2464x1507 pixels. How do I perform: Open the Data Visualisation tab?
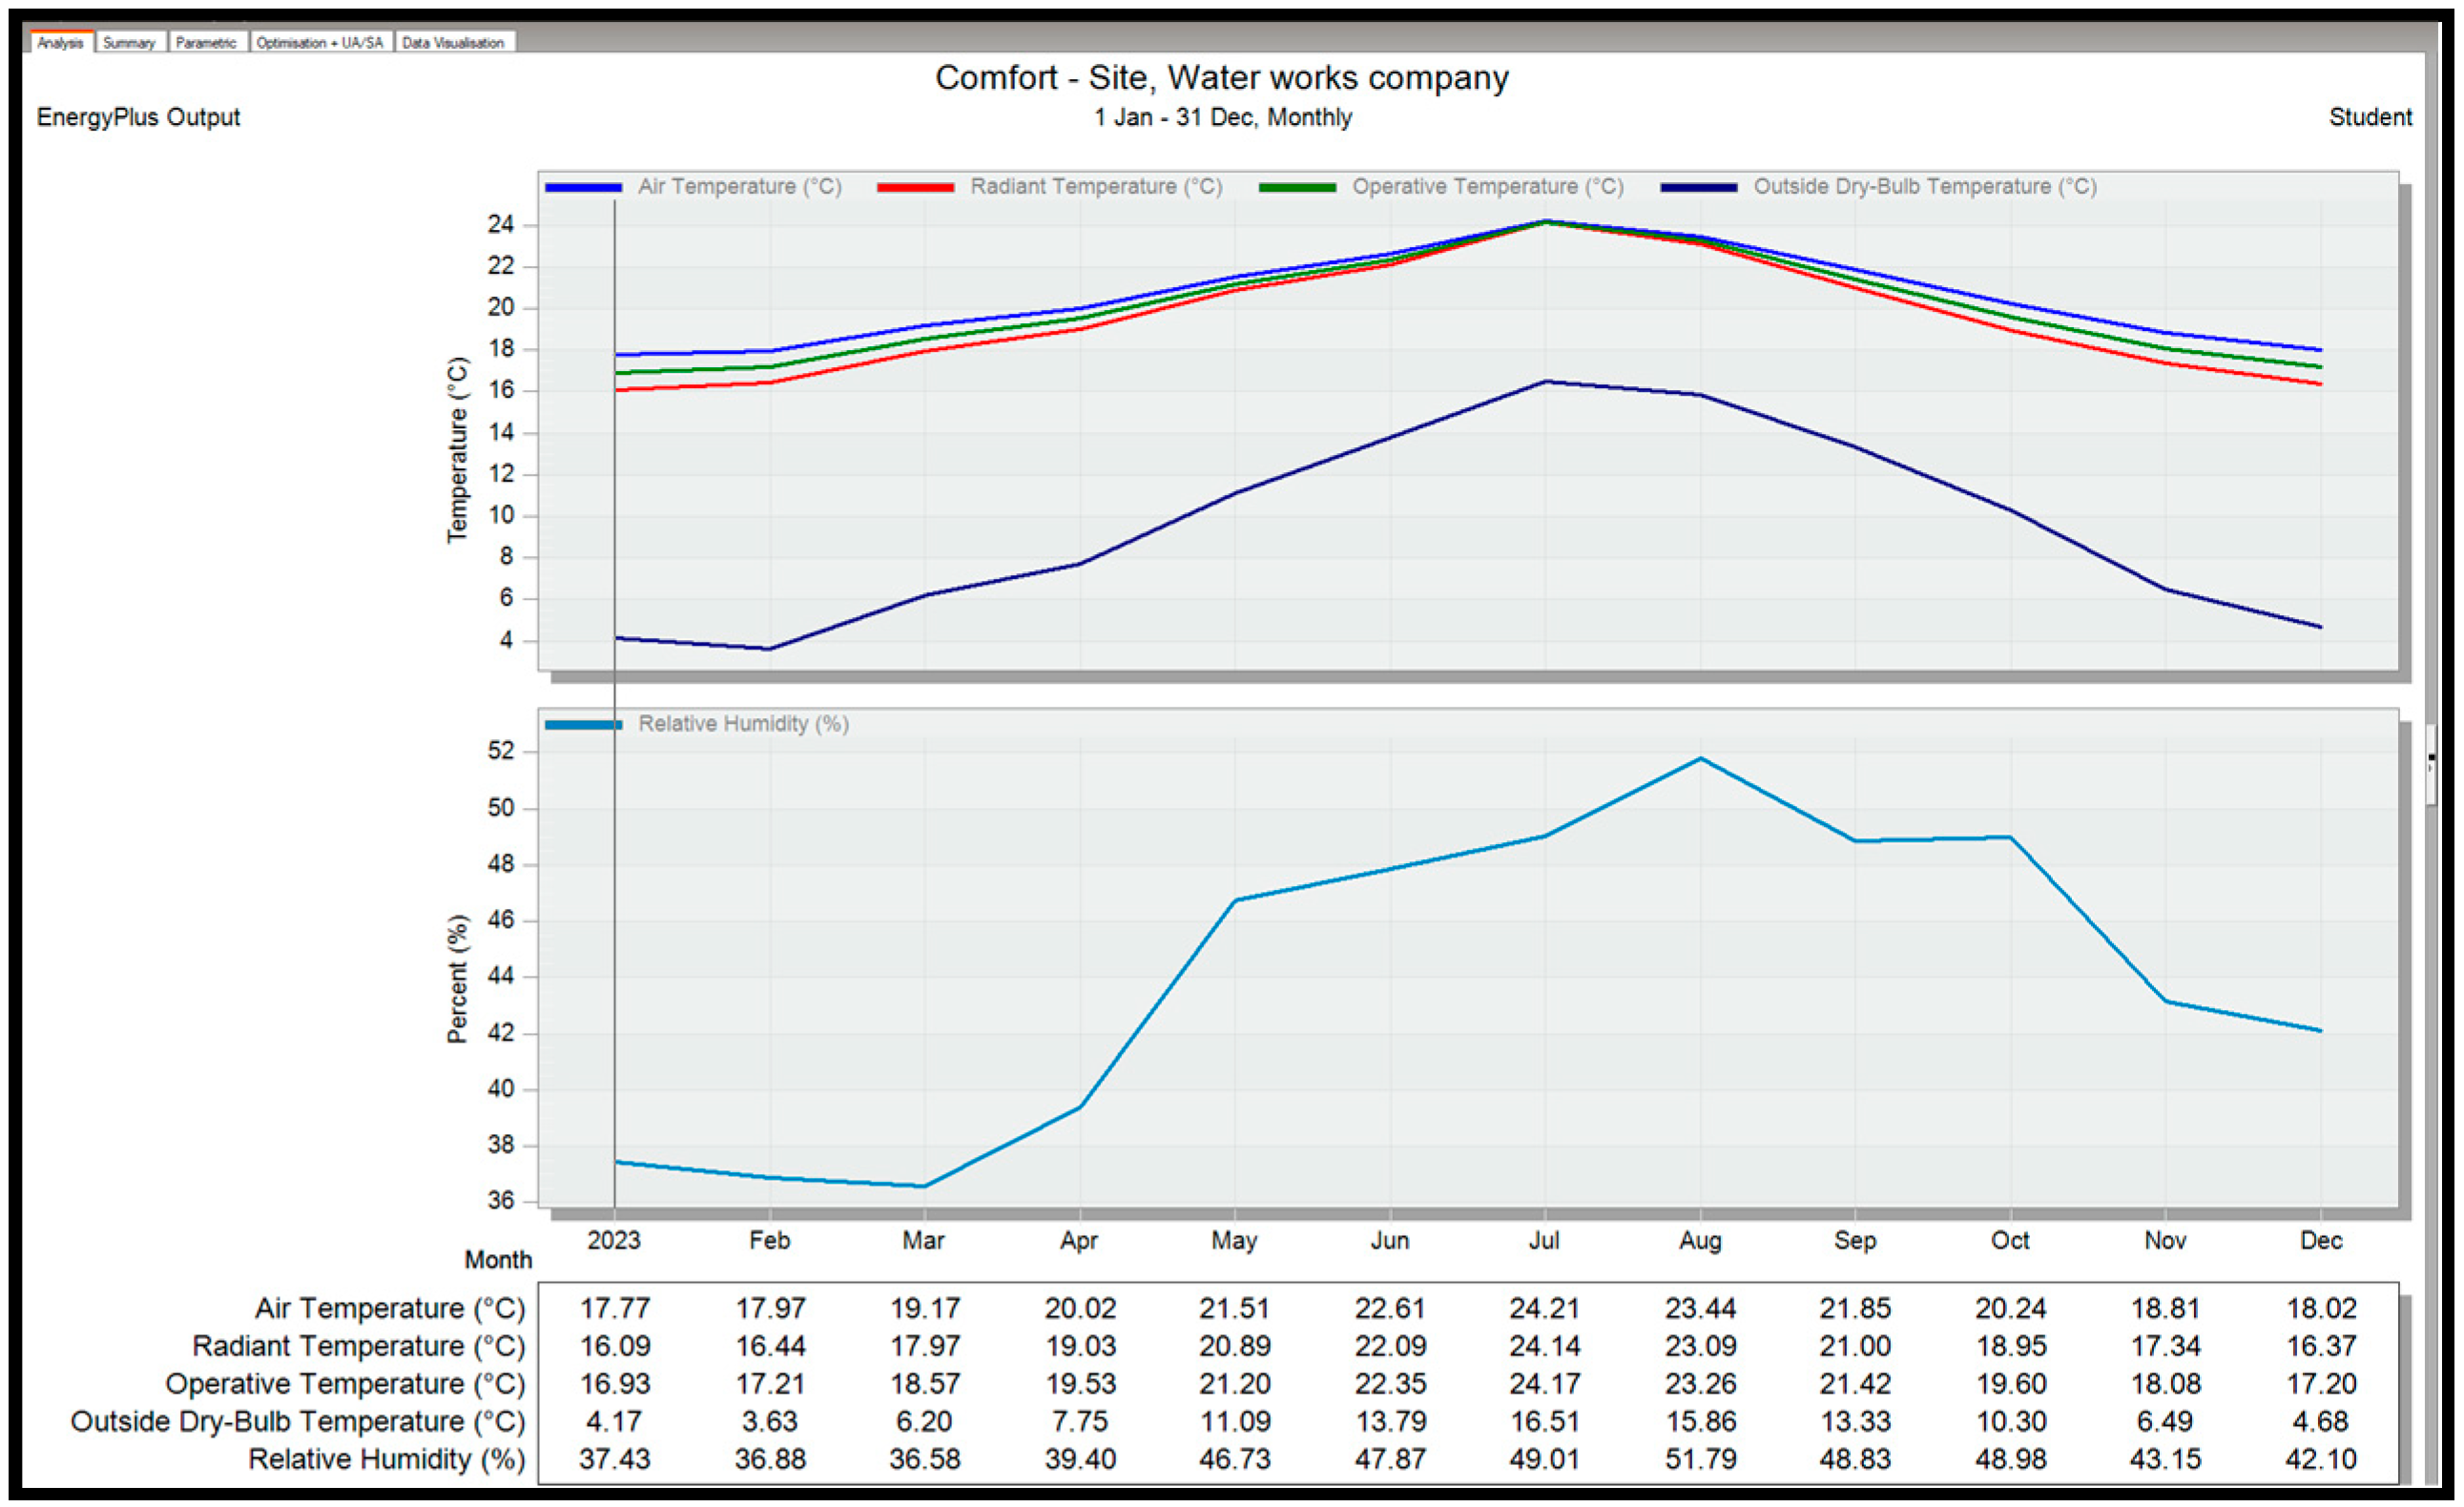click(x=453, y=43)
